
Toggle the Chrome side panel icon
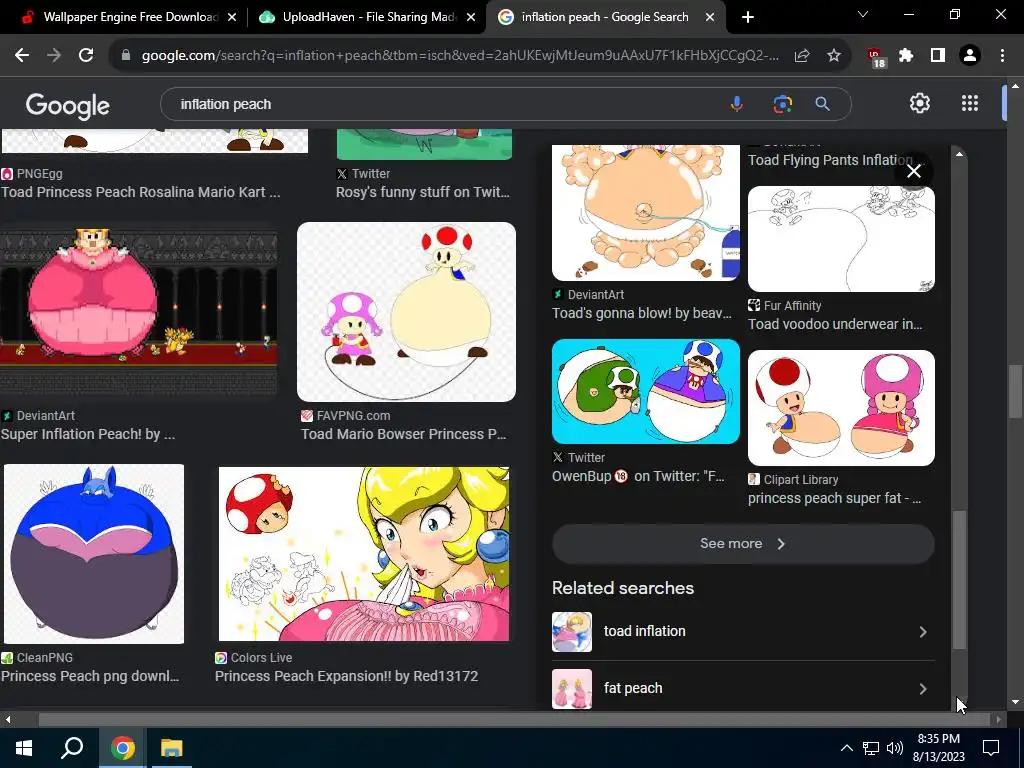coord(938,56)
